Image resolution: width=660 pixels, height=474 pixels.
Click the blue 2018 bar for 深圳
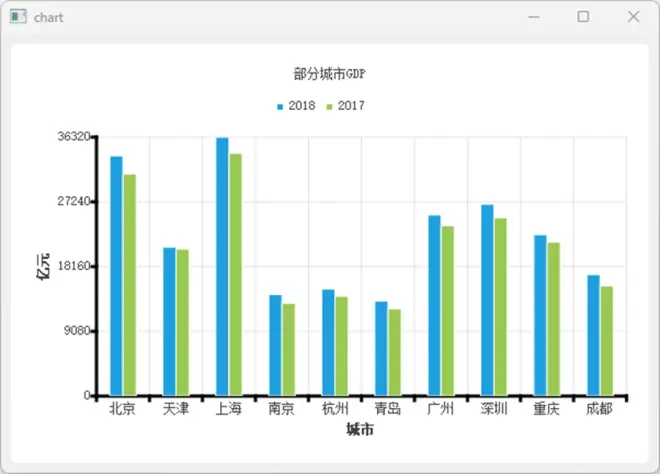click(487, 300)
